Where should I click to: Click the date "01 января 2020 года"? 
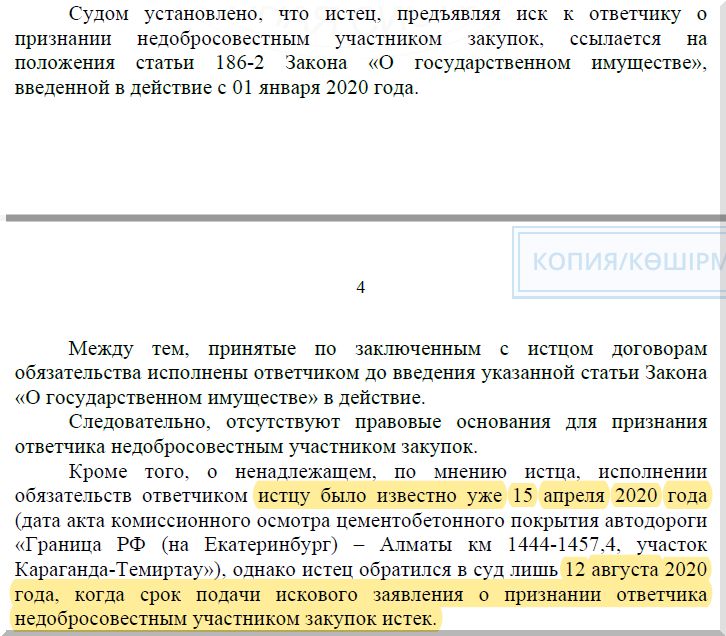(x=323, y=87)
